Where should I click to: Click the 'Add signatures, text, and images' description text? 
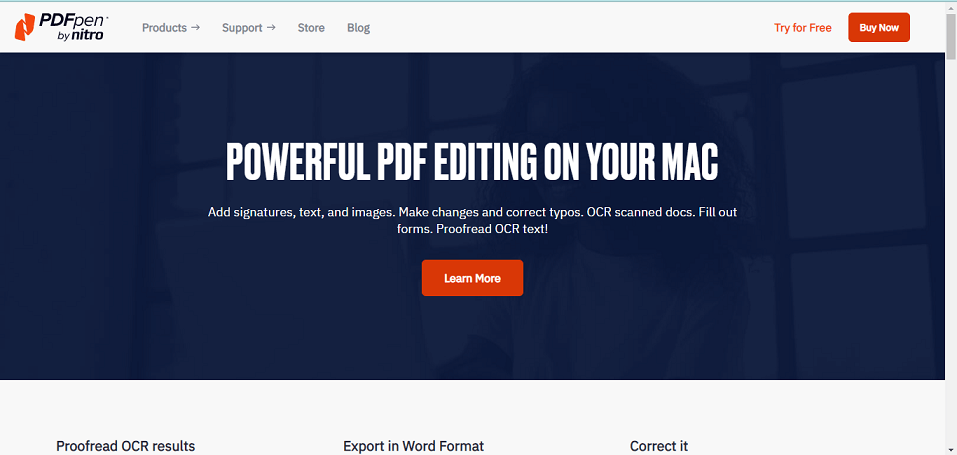472,221
